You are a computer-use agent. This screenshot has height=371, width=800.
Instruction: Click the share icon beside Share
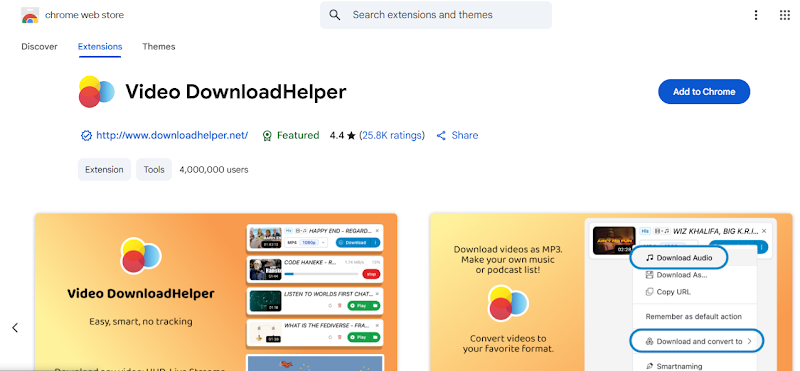pyautogui.click(x=441, y=136)
